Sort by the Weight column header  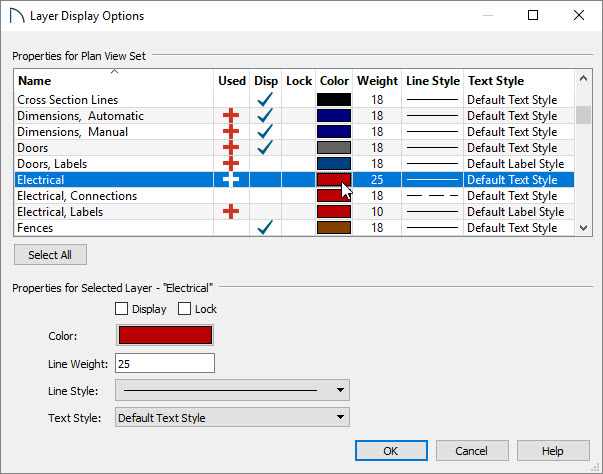377,81
